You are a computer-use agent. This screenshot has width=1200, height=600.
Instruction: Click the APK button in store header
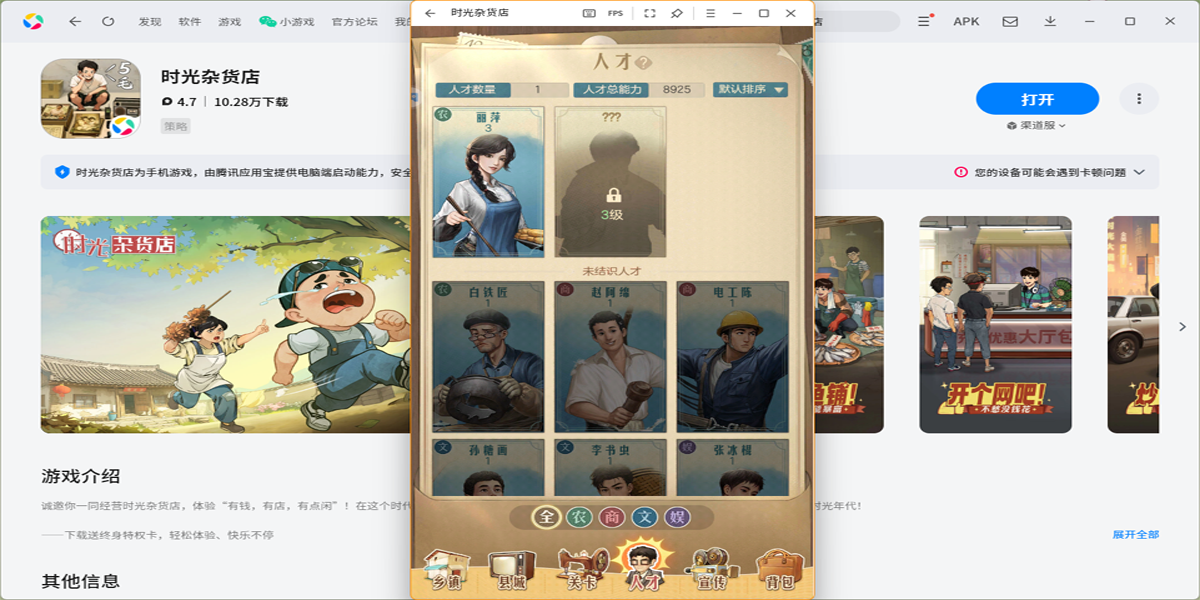click(967, 21)
